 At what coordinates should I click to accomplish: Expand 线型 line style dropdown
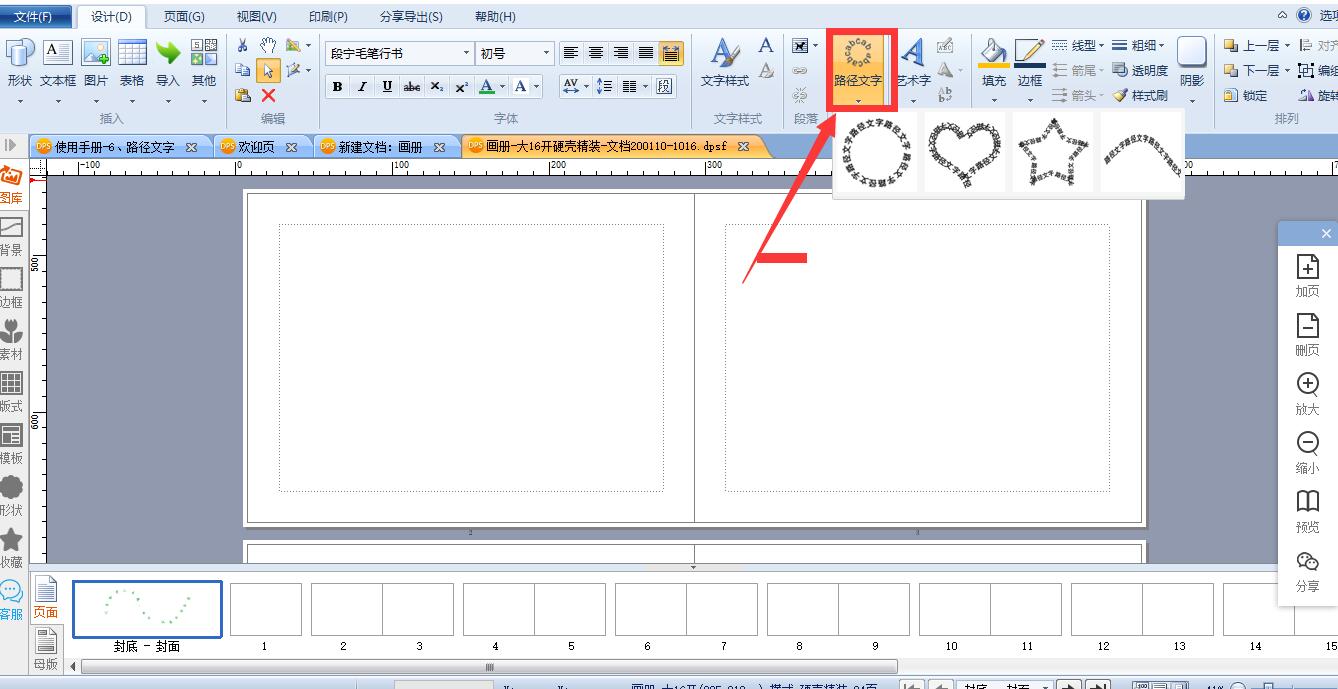click(1101, 45)
